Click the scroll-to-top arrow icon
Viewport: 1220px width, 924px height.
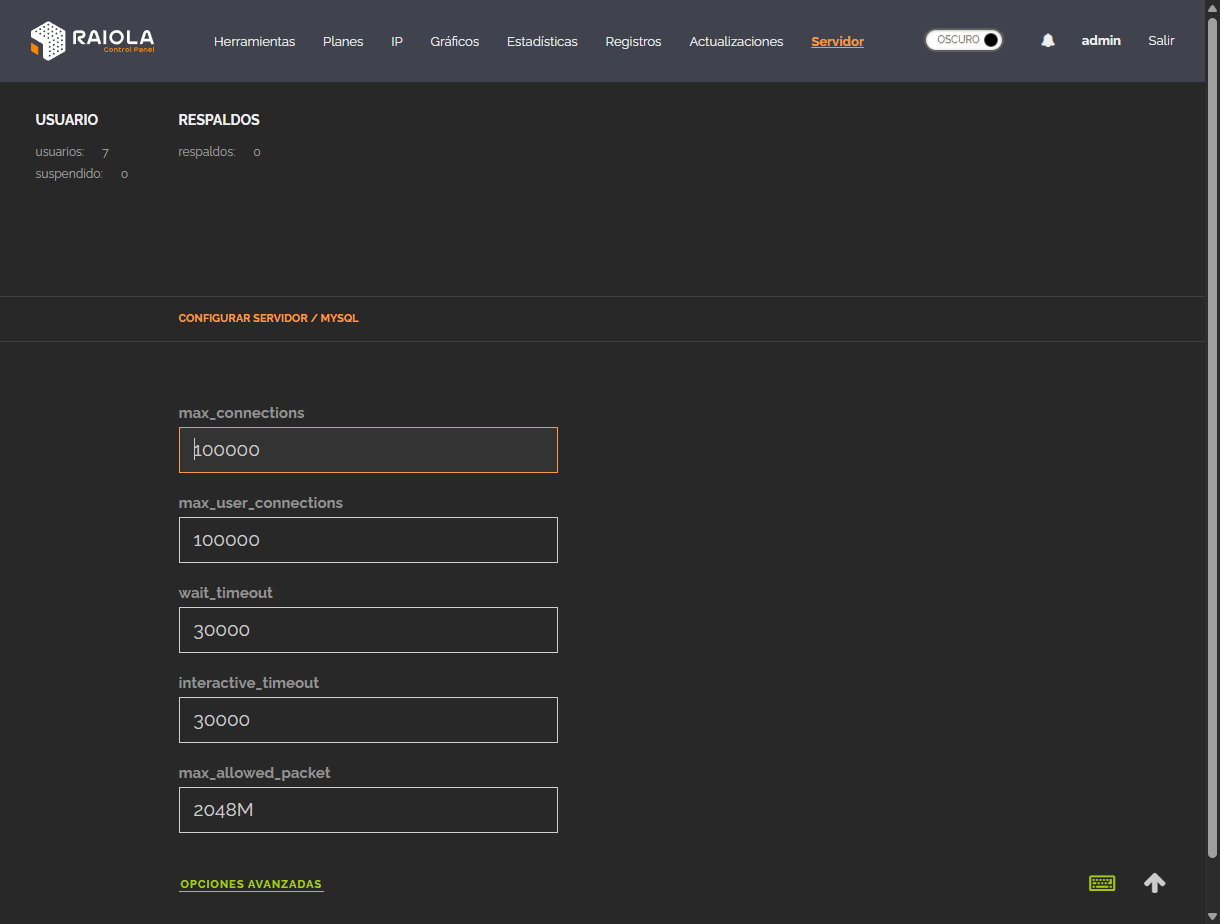[1155, 883]
